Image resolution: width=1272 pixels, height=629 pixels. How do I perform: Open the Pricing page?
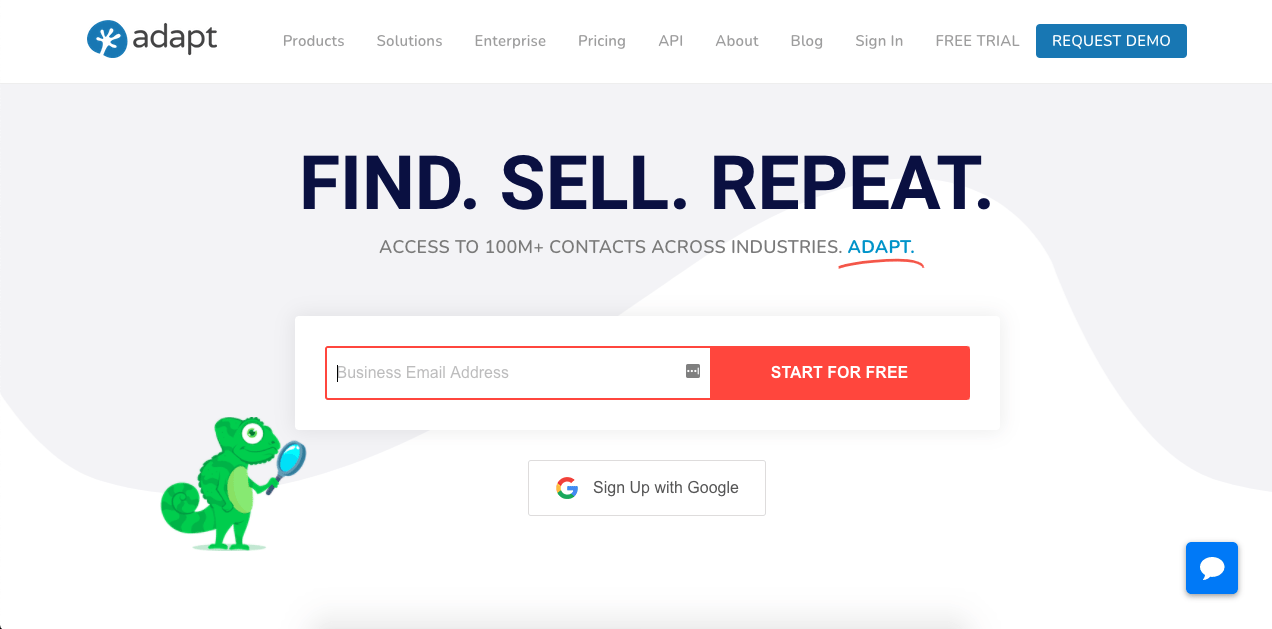pyautogui.click(x=602, y=41)
